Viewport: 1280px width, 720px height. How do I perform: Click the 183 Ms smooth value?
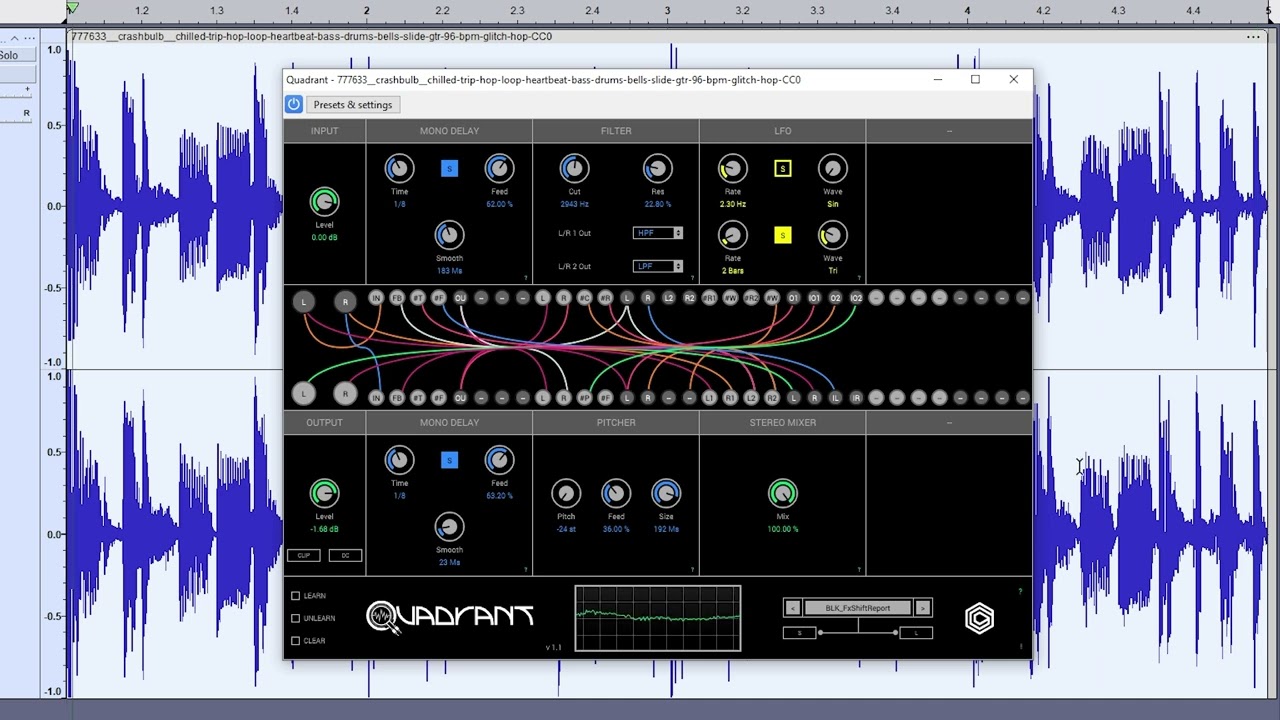tap(449, 271)
